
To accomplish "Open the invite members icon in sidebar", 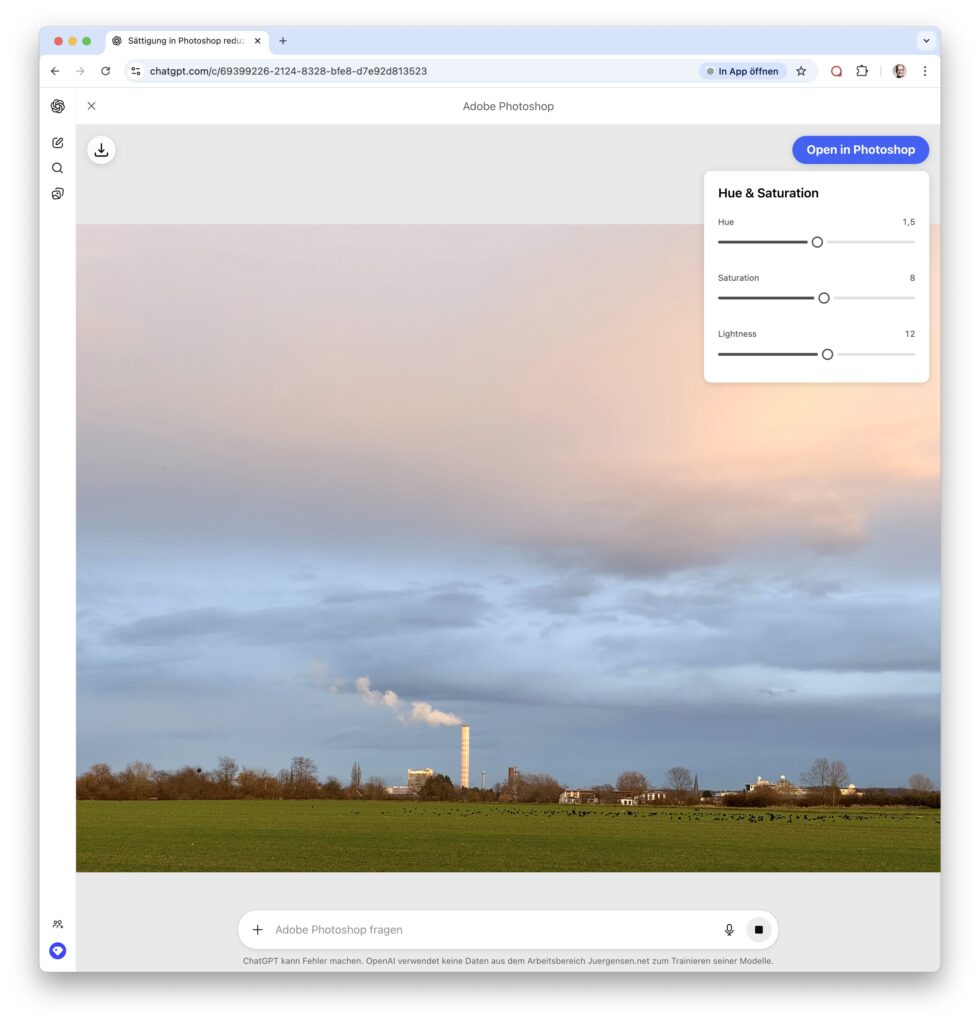I will pos(58,924).
